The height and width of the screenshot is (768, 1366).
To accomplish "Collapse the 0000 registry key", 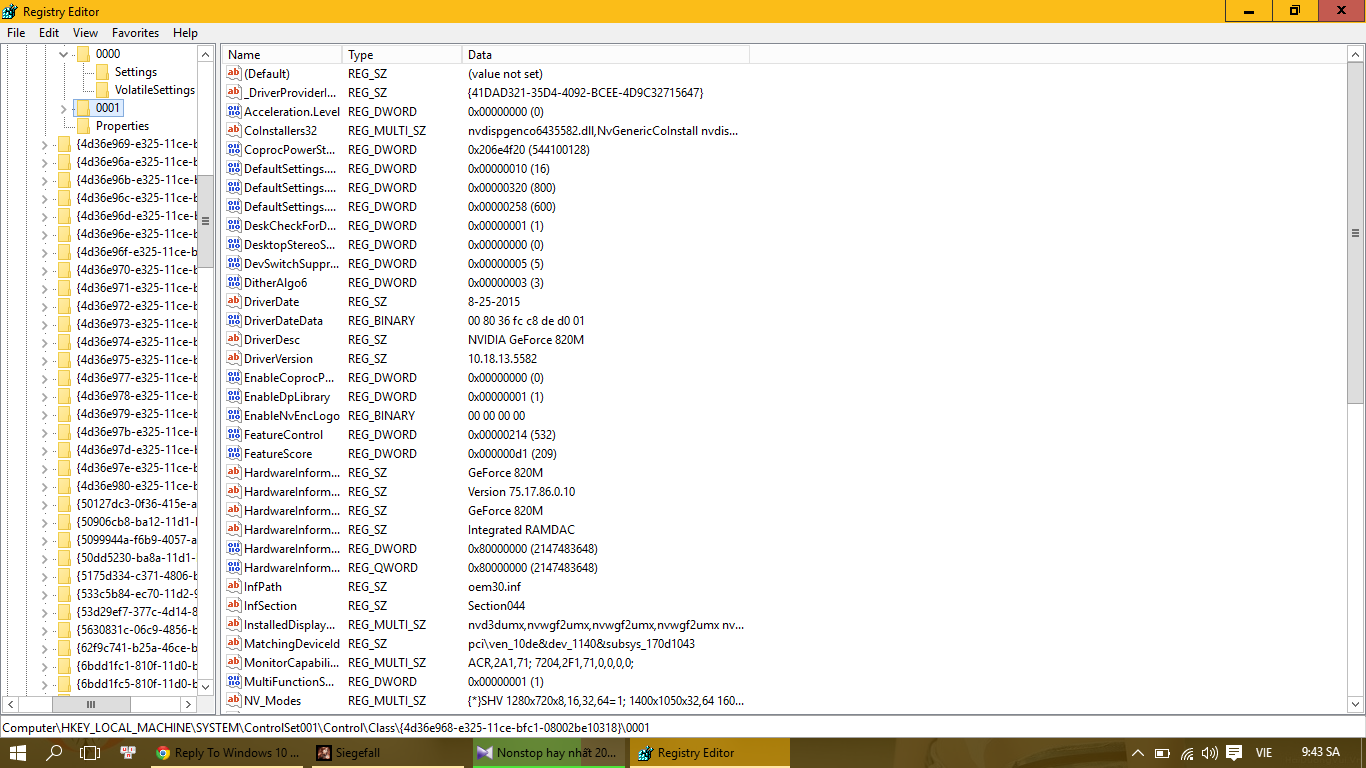I will pos(64,54).
